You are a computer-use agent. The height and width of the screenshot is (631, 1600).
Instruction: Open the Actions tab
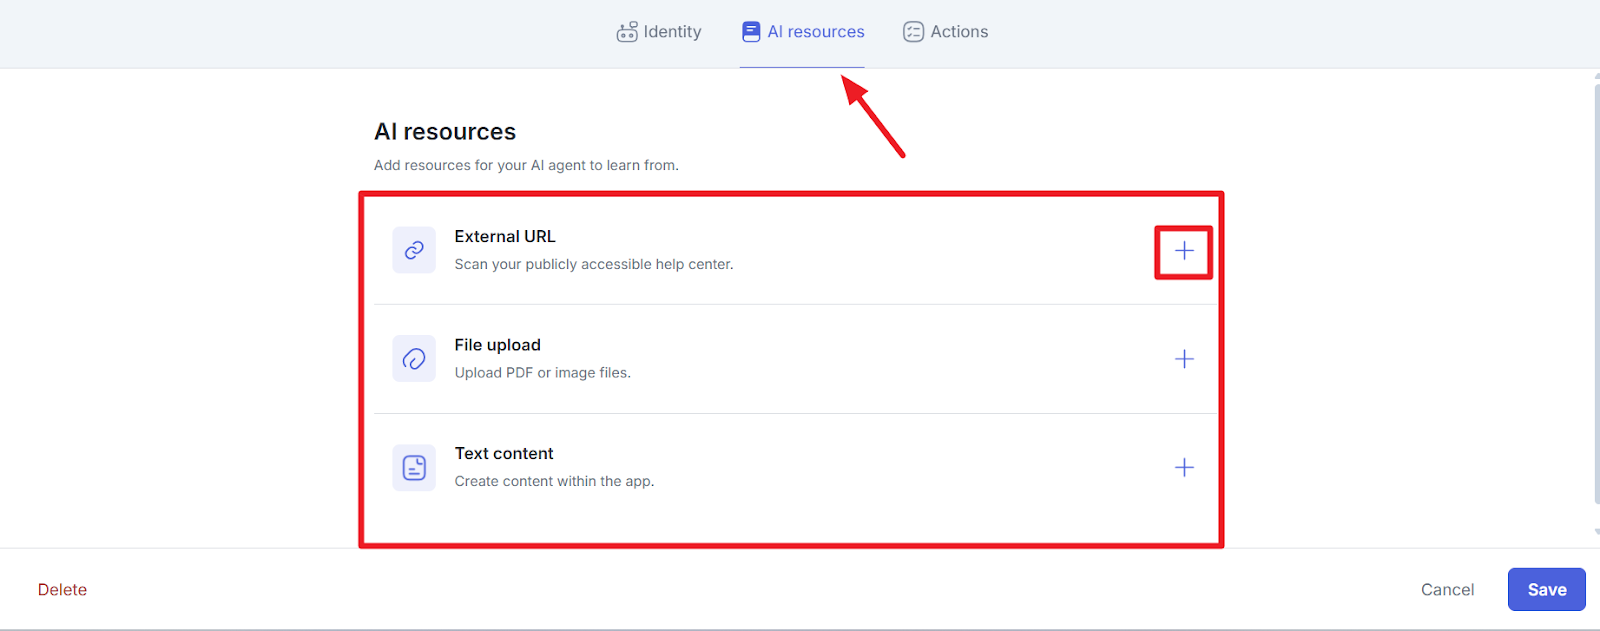coord(958,32)
